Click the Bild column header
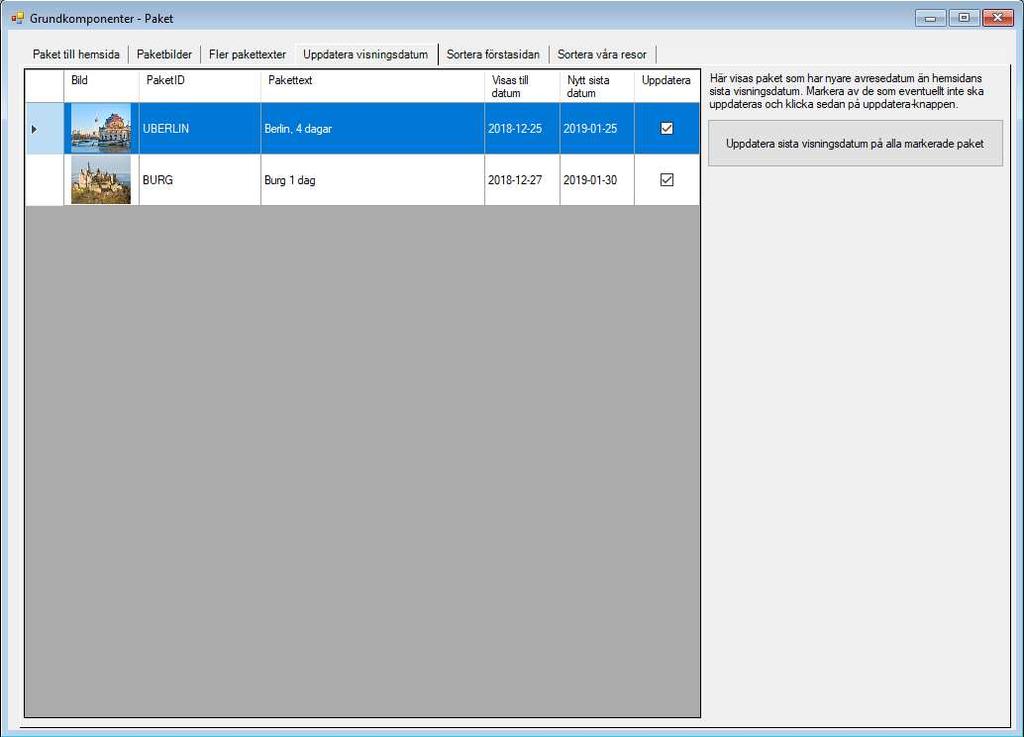Screen dimensions: 1024x737 click(101, 86)
